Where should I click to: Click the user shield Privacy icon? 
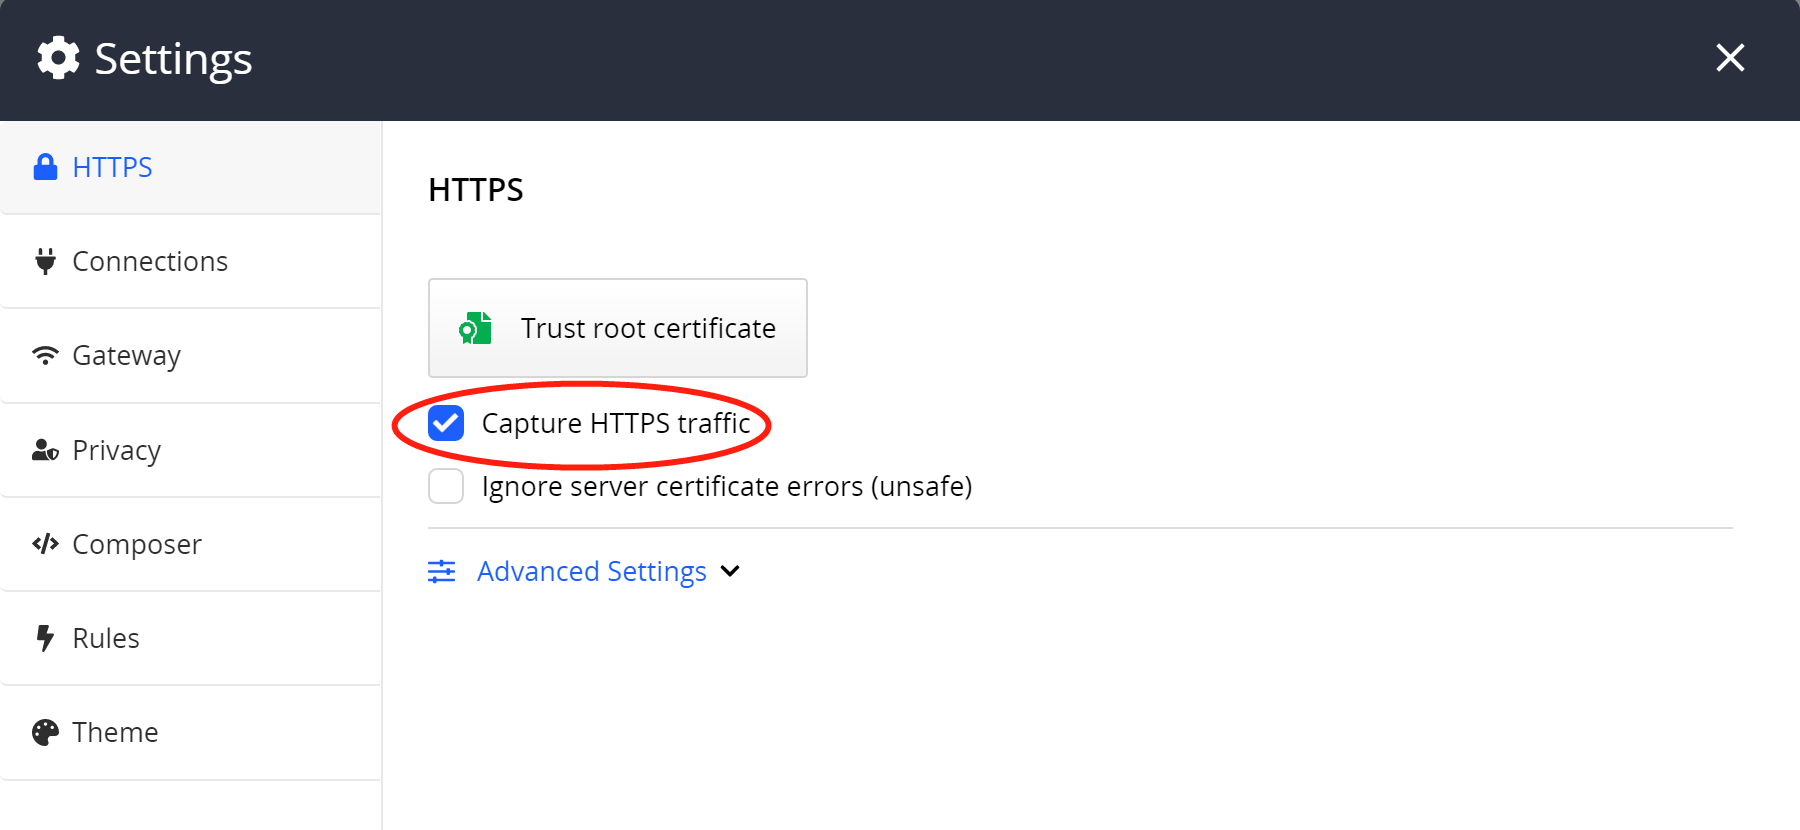[x=45, y=450]
